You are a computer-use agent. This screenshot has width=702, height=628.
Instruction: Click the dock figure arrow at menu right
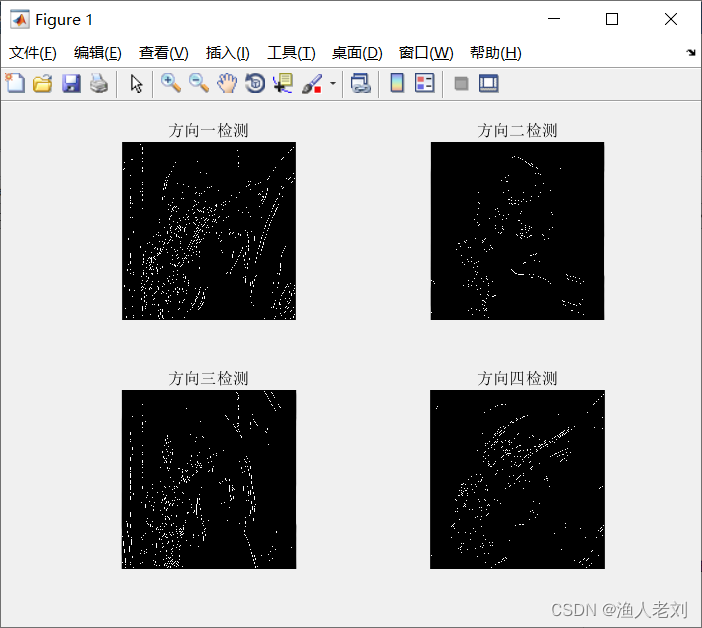click(x=691, y=52)
